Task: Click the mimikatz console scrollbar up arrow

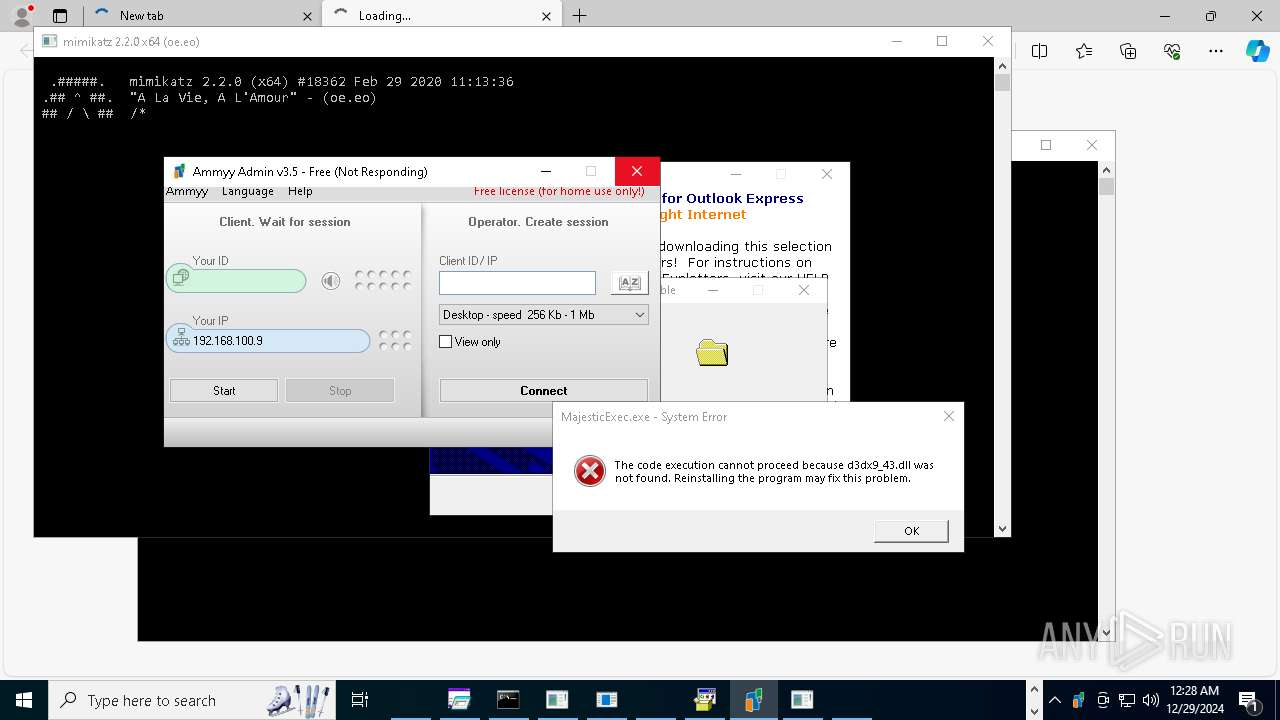Action: coord(1003,65)
